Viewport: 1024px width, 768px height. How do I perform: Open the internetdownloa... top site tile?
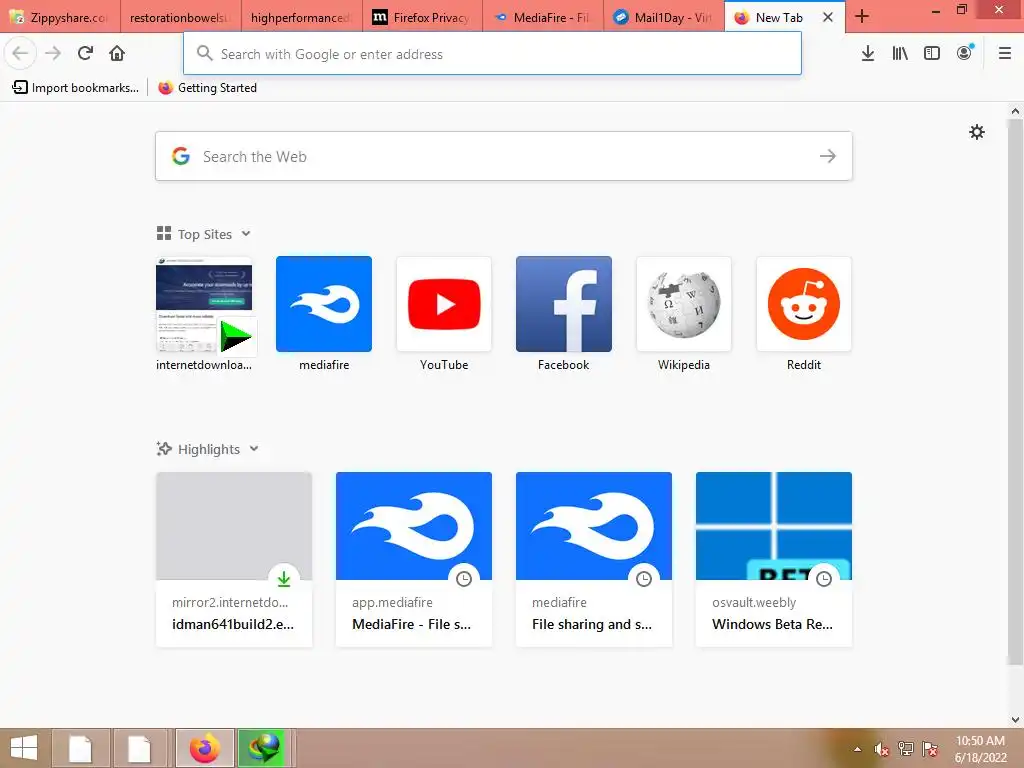pos(204,314)
